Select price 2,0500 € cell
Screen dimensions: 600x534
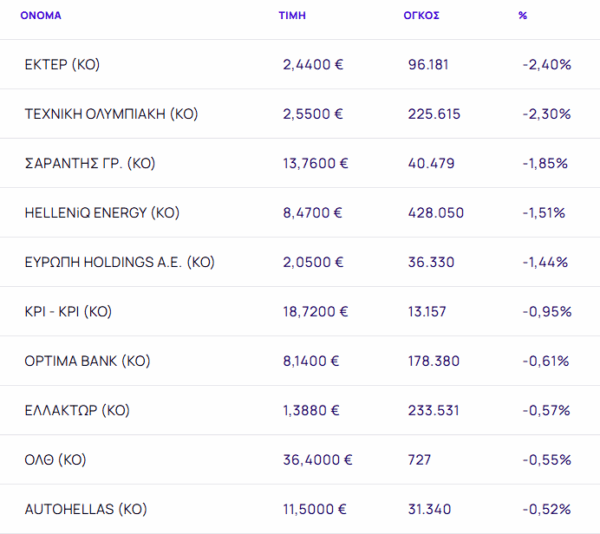(x=313, y=262)
